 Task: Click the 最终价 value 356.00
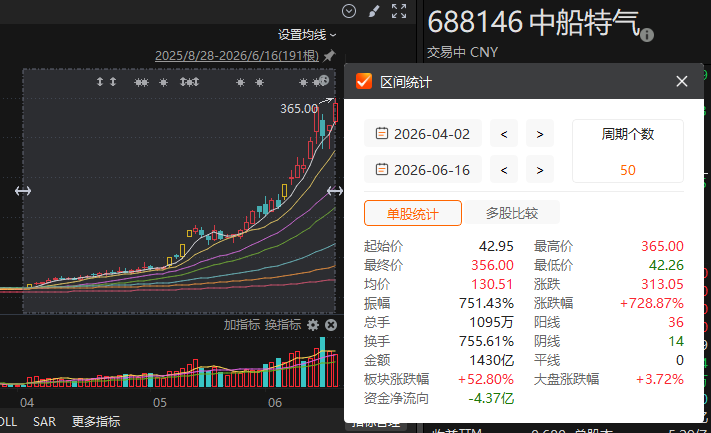pyautogui.click(x=492, y=265)
